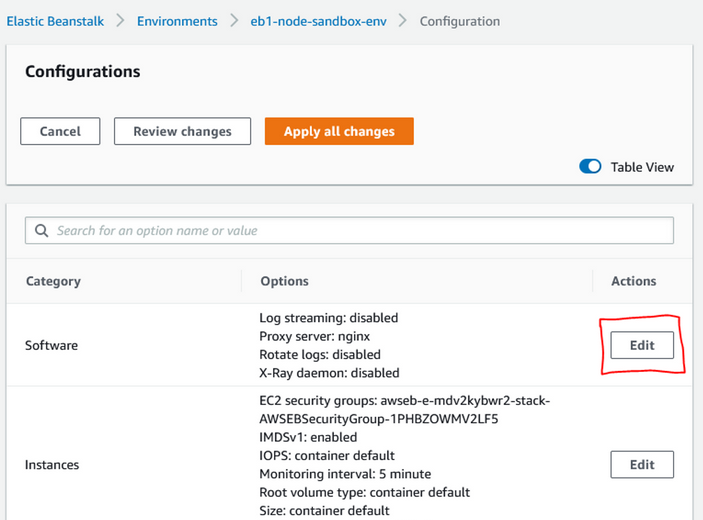Click 'X-Ray daemon: disabled' option text

329,373
